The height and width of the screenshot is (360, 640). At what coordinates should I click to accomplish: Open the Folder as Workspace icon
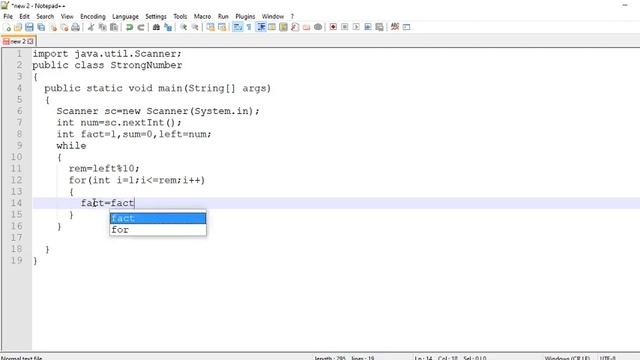(x=306, y=27)
